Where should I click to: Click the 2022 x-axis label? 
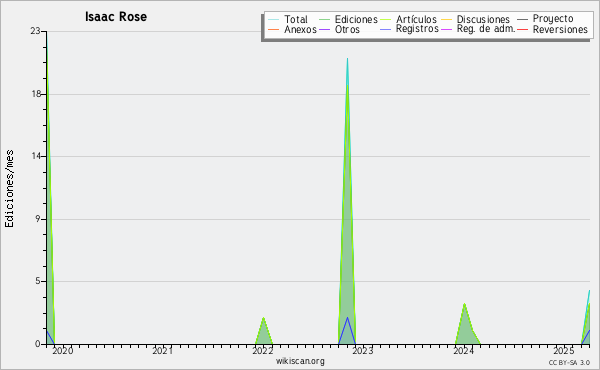262,350
